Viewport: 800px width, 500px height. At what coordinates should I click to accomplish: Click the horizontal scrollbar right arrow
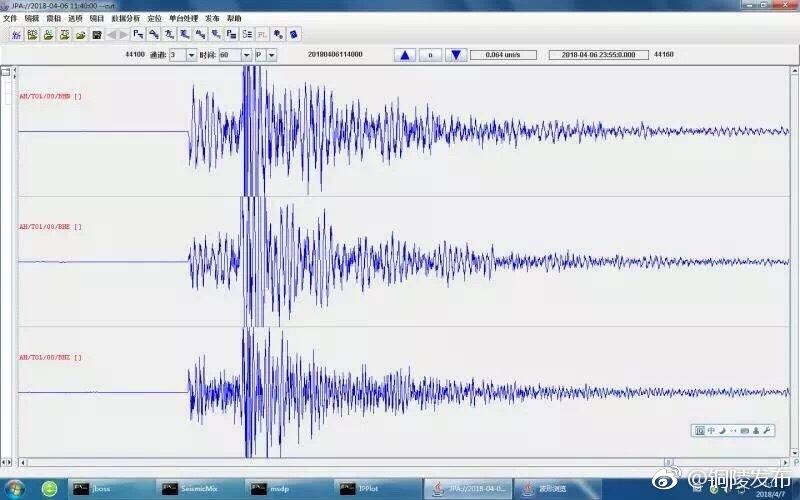coord(785,462)
